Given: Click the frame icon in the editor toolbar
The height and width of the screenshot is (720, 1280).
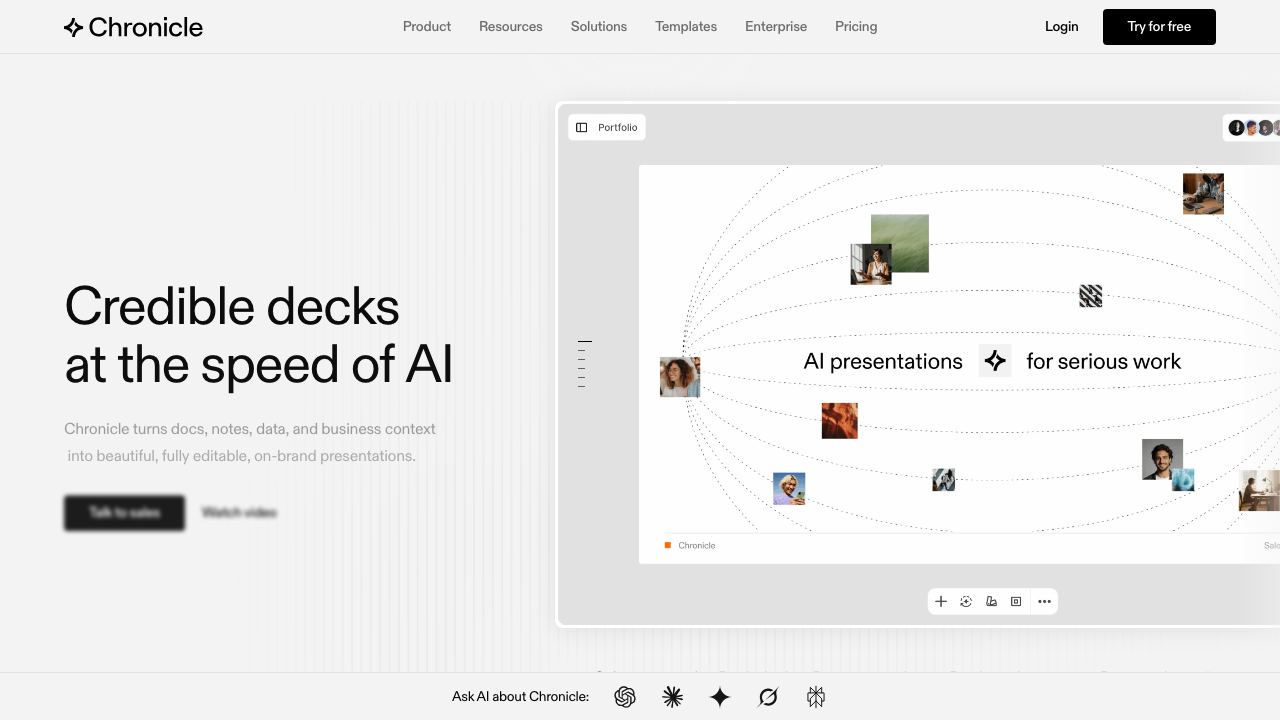Looking at the screenshot, I should pyautogui.click(x=1016, y=602).
